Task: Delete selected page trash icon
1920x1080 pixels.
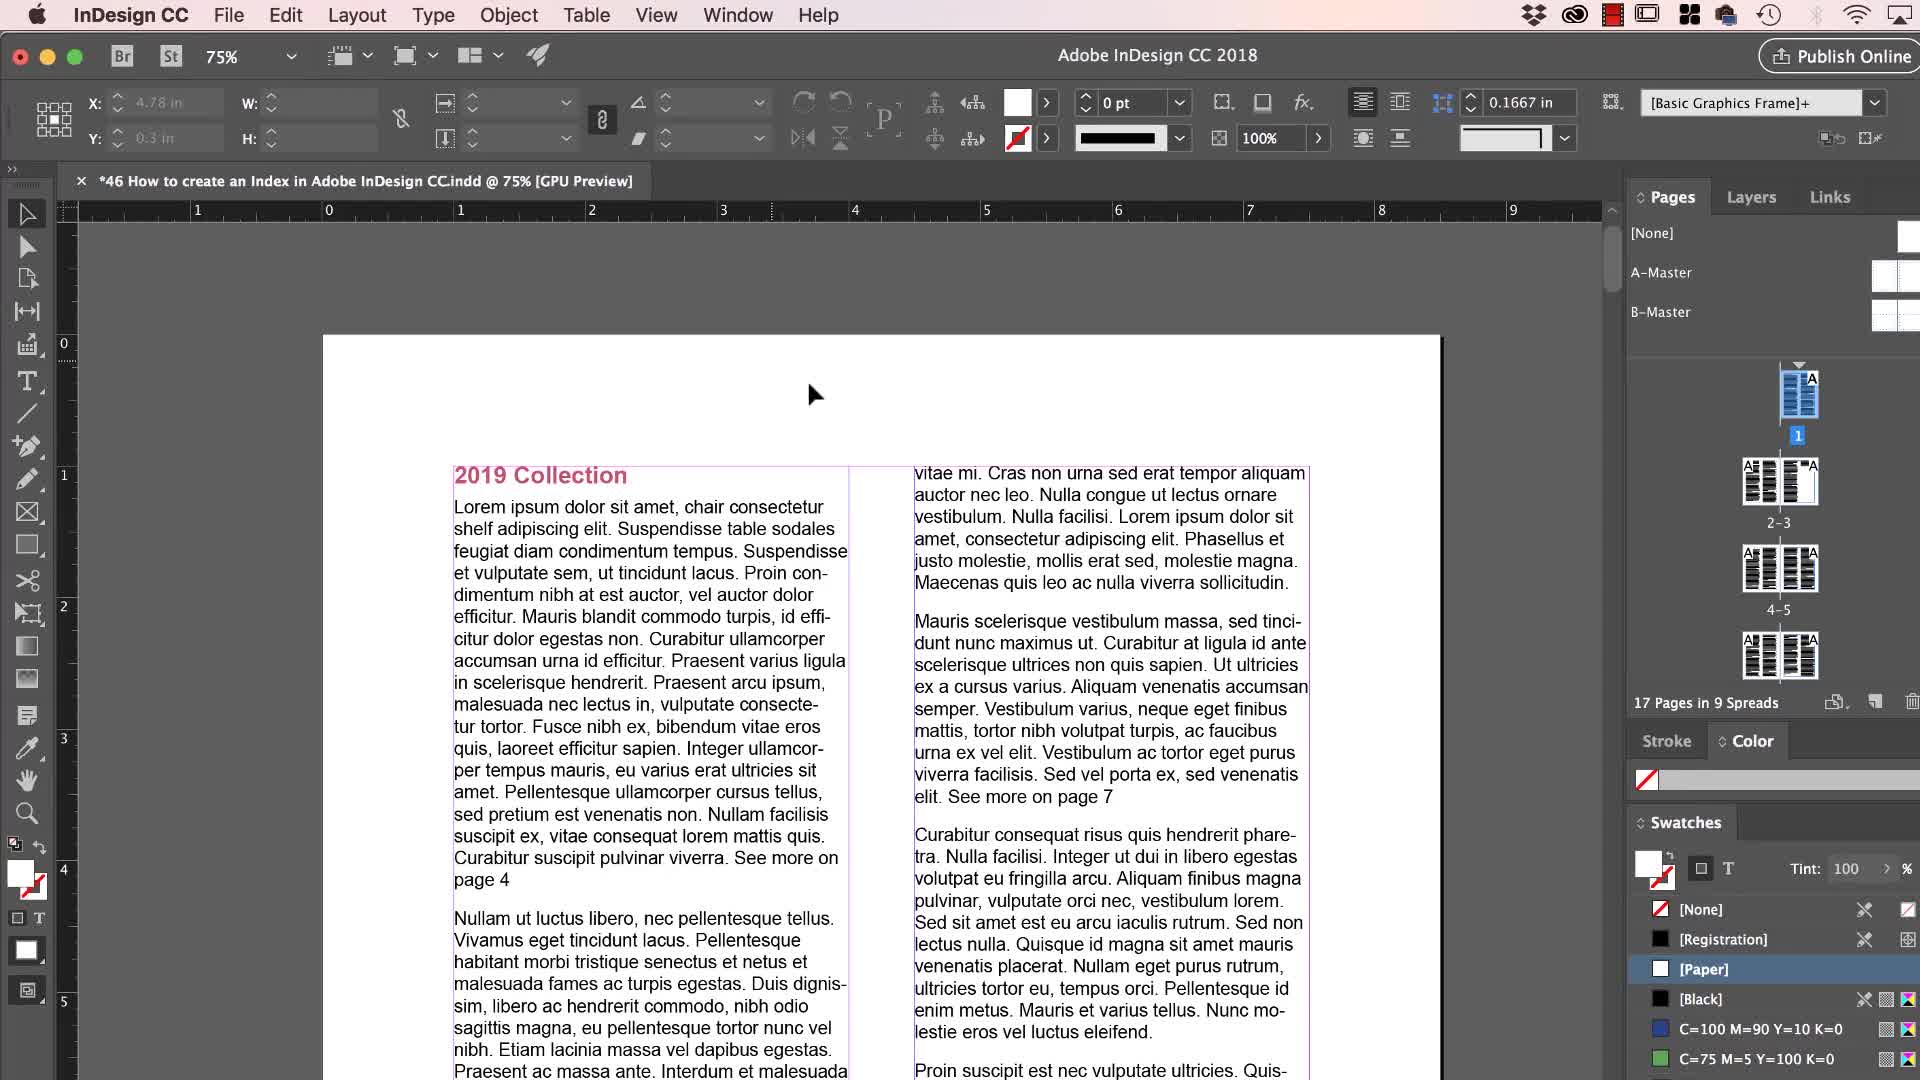Action: [x=1911, y=702]
